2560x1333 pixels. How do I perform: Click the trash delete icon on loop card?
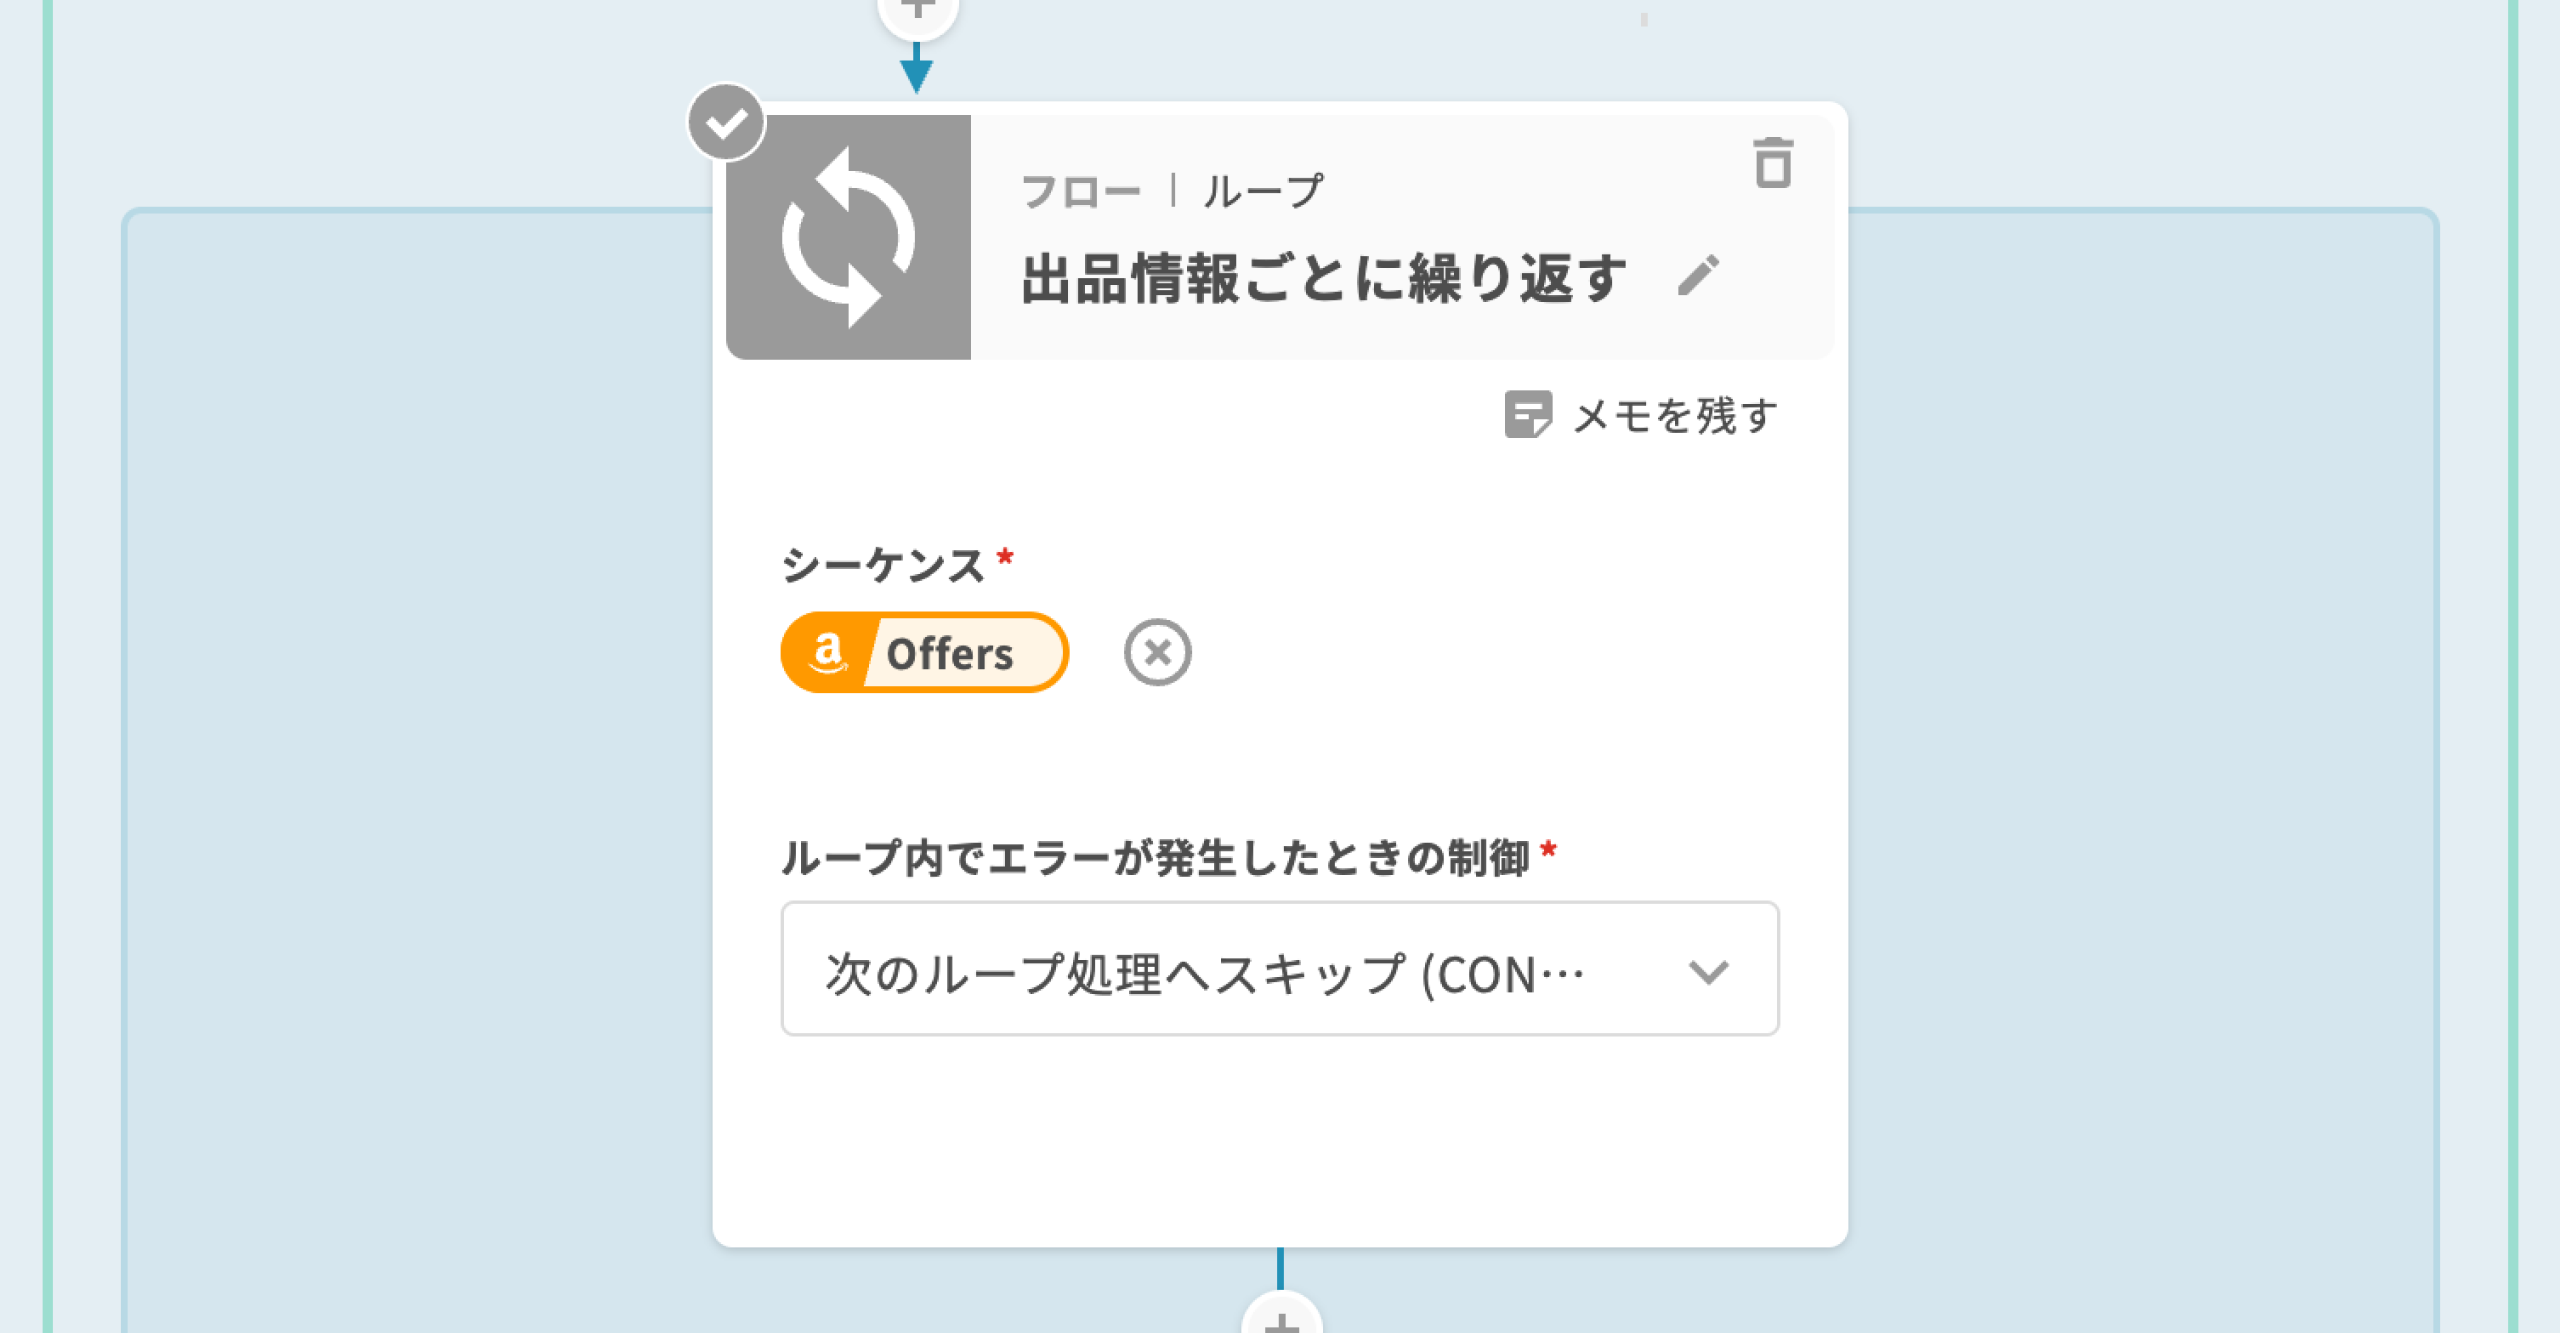coord(1773,163)
